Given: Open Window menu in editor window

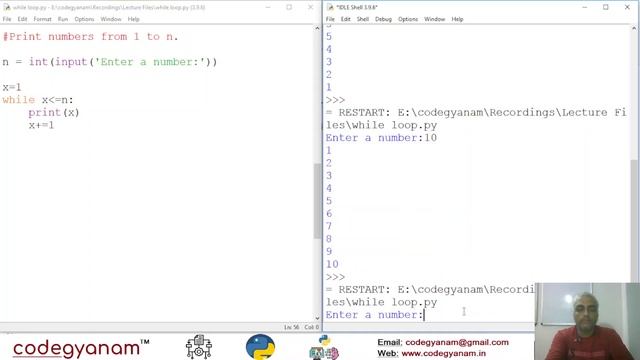Looking at the screenshot, I should pyautogui.click(x=111, y=19).
